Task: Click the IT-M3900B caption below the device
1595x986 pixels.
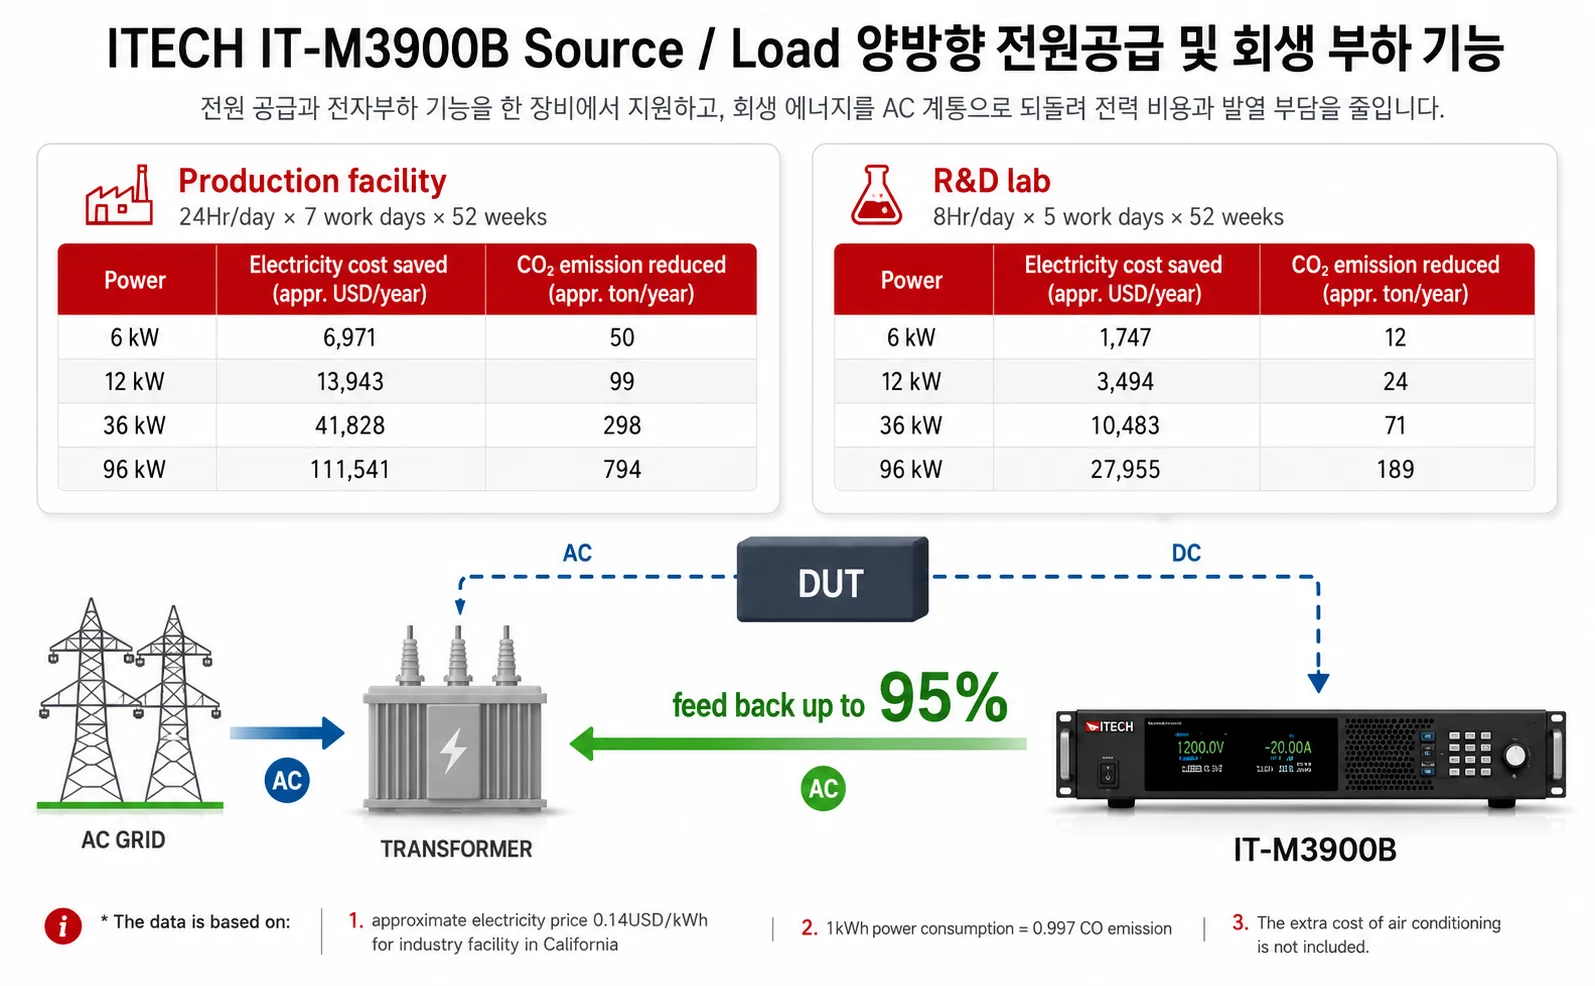Action: pos(1314,850)
